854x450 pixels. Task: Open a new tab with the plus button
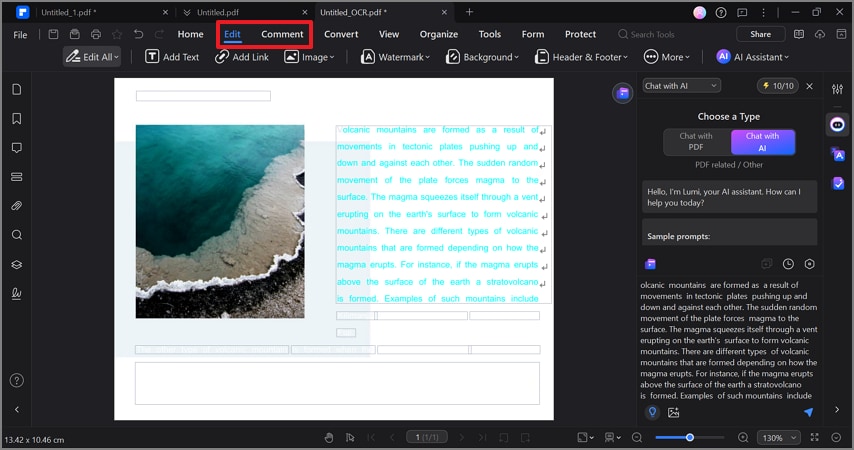click(x=469, y=12)
